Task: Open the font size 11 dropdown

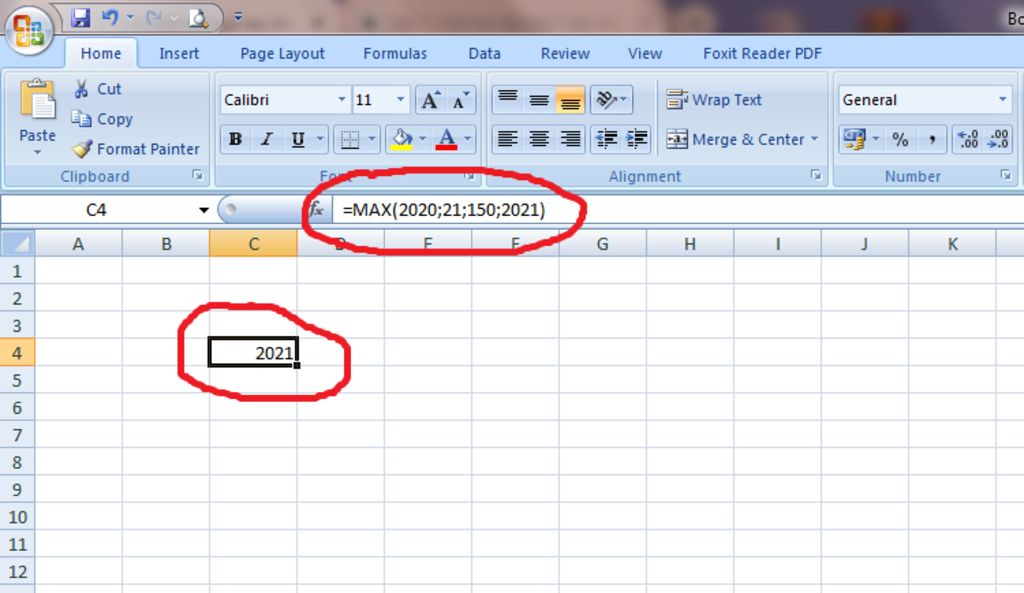Action: pyautogui.click(x=400, y=100)
